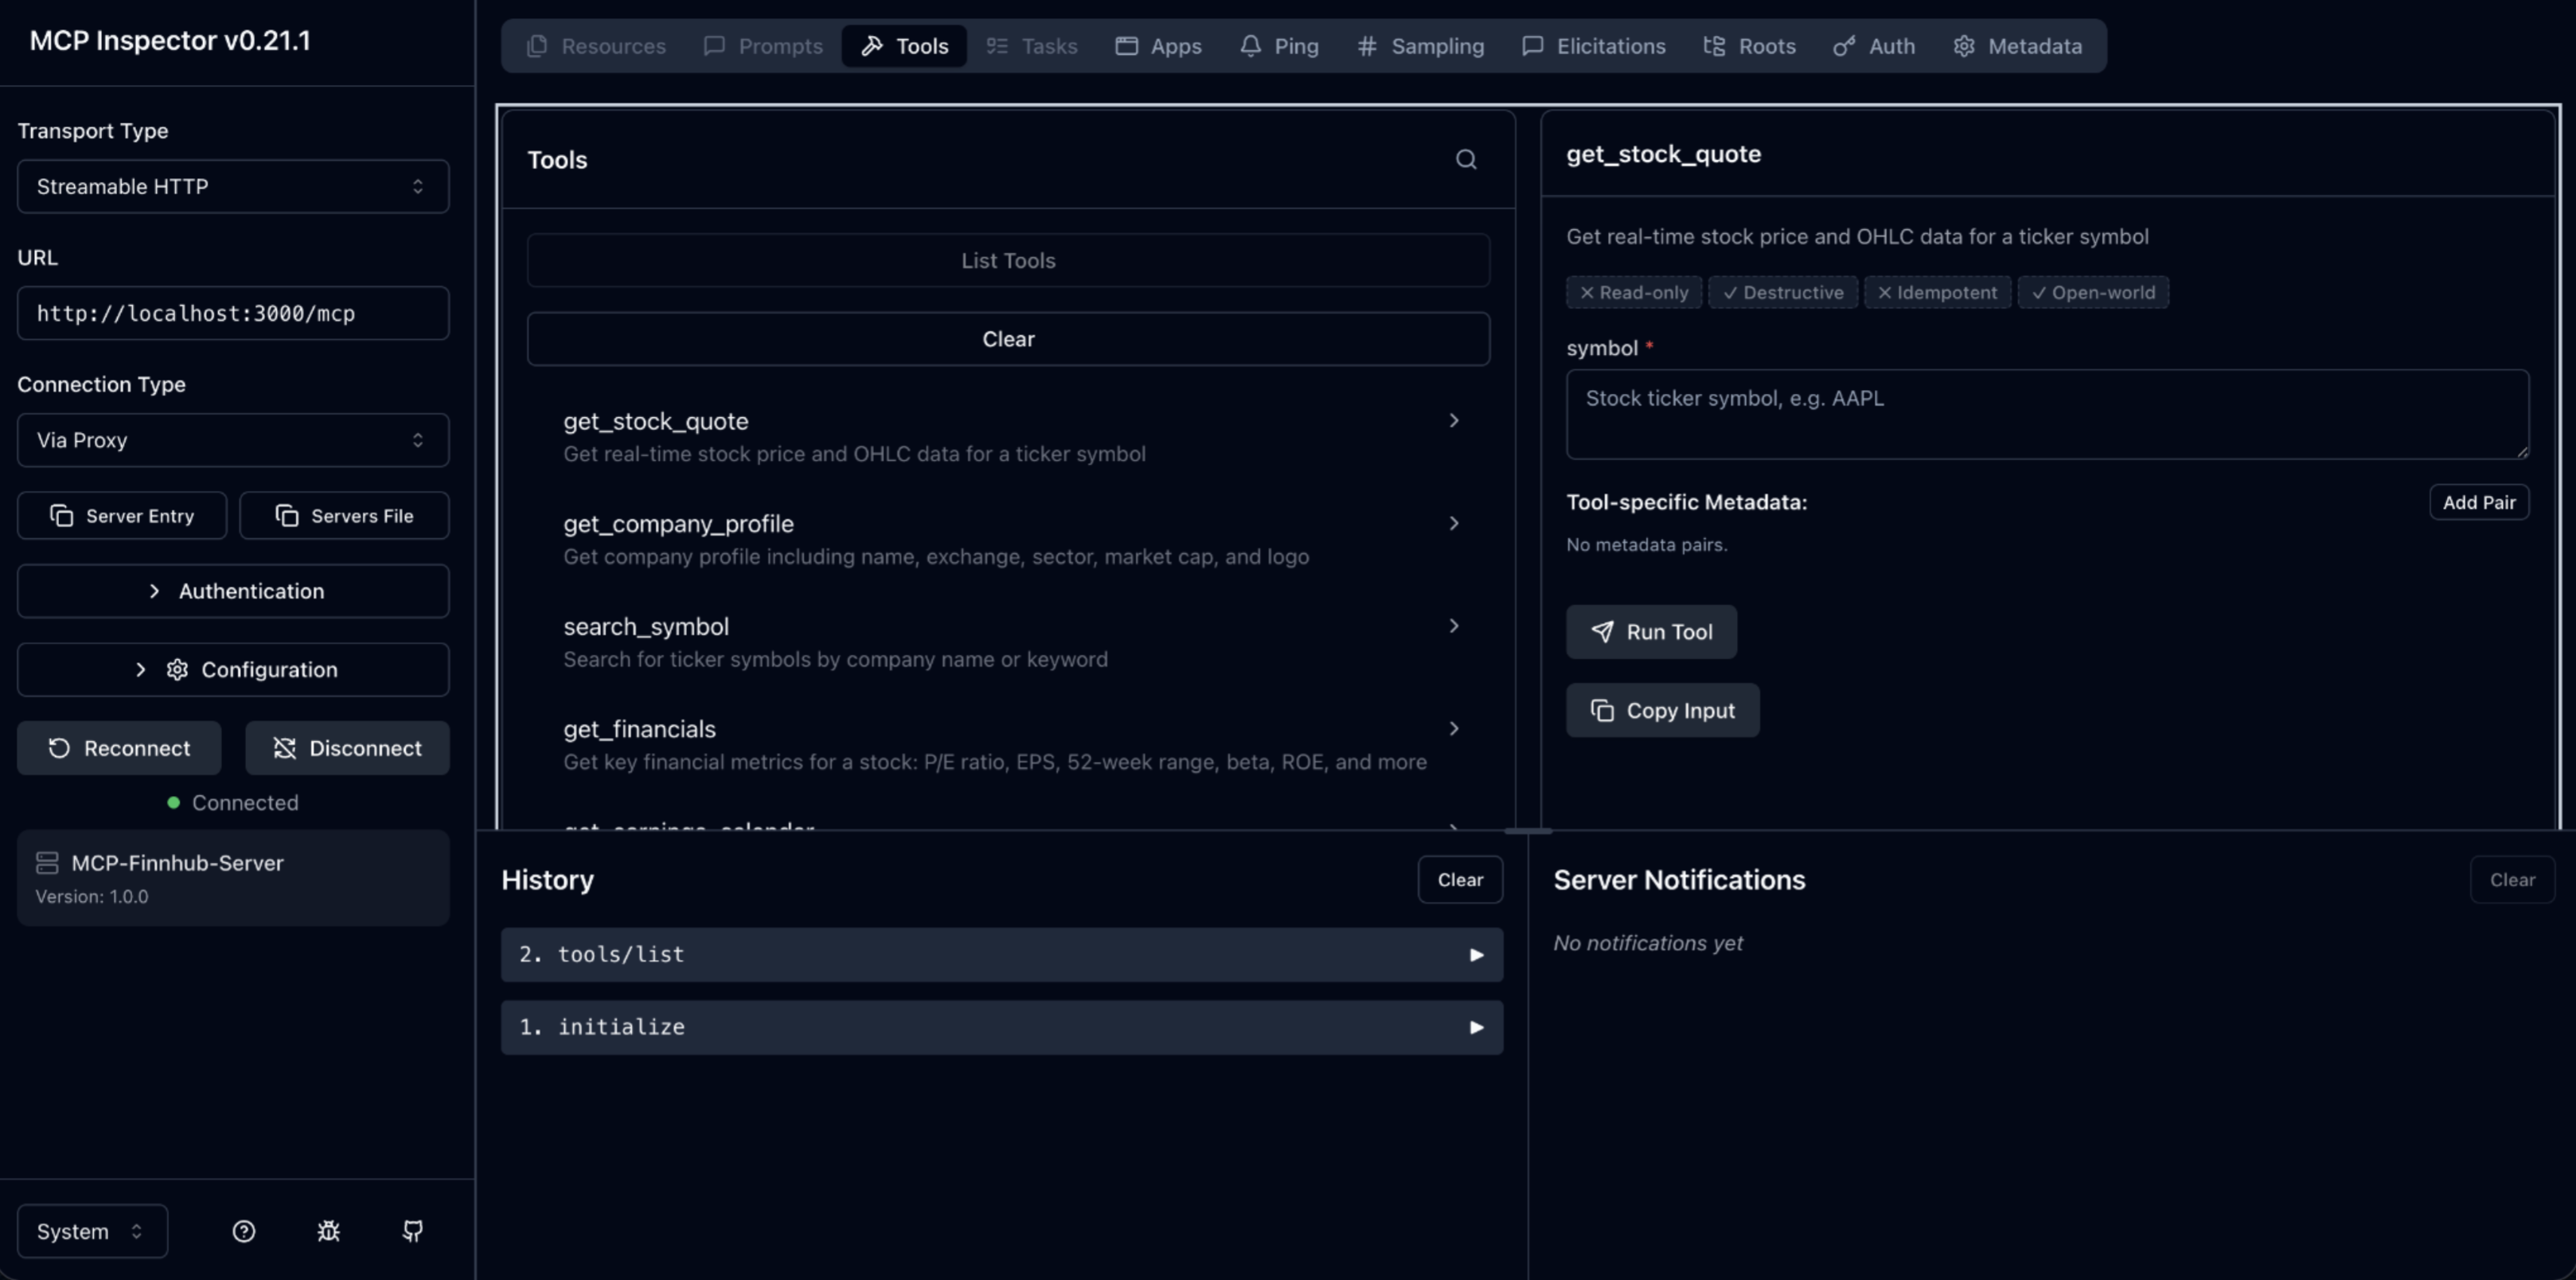Click the symbol text input
The height and width of the screenshot is (1280, 2576).
pos(2048,415)
